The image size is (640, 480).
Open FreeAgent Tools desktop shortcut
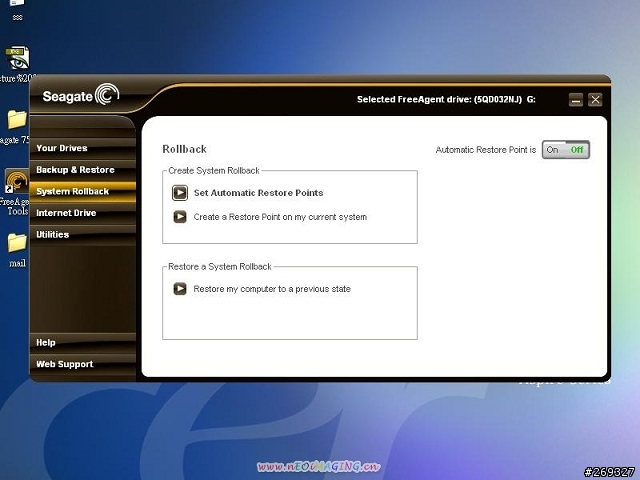coord(16,192)
